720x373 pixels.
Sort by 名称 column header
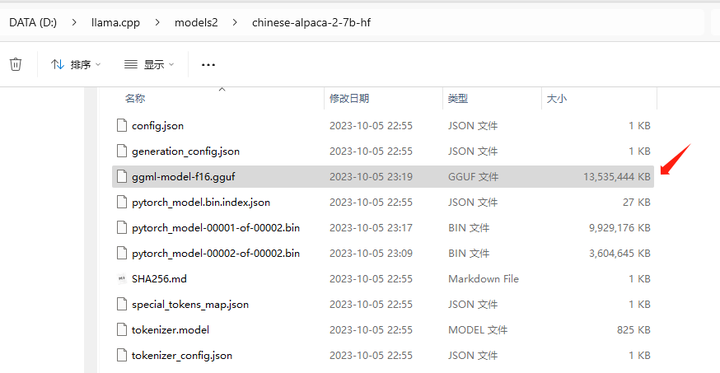[135, 98]
